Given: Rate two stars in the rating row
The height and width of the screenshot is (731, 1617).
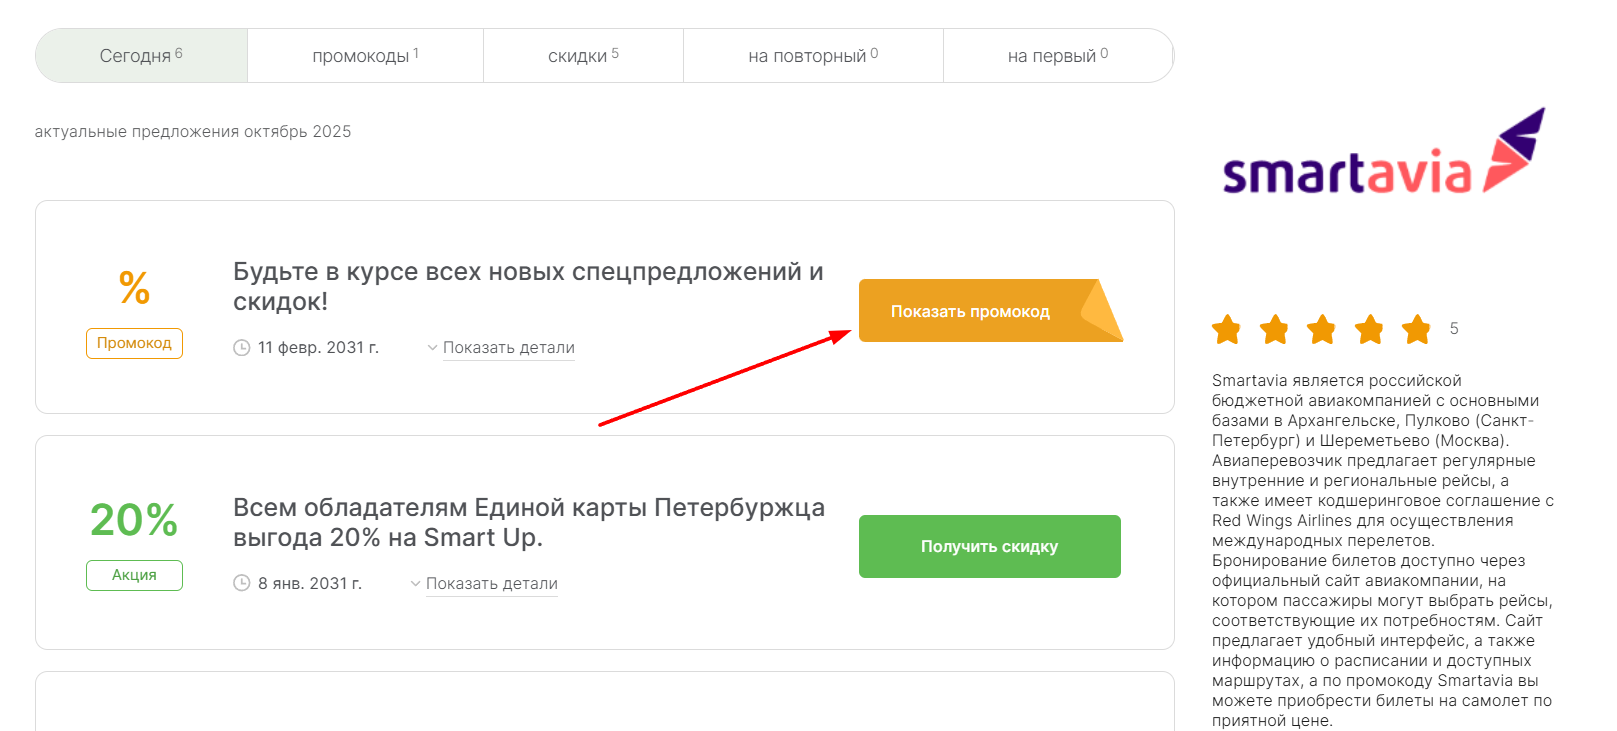Looking at the screenshot, I should (1274, 329).
